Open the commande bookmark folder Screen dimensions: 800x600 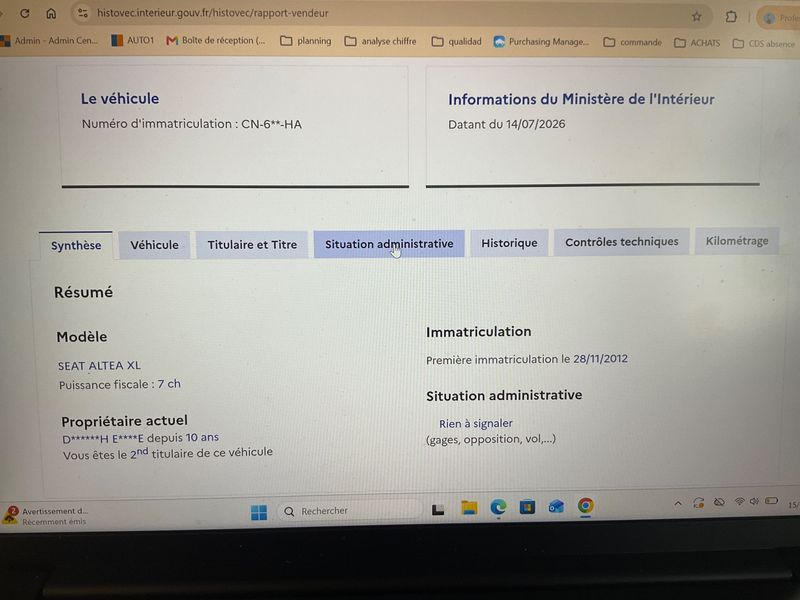click(632, 42)
